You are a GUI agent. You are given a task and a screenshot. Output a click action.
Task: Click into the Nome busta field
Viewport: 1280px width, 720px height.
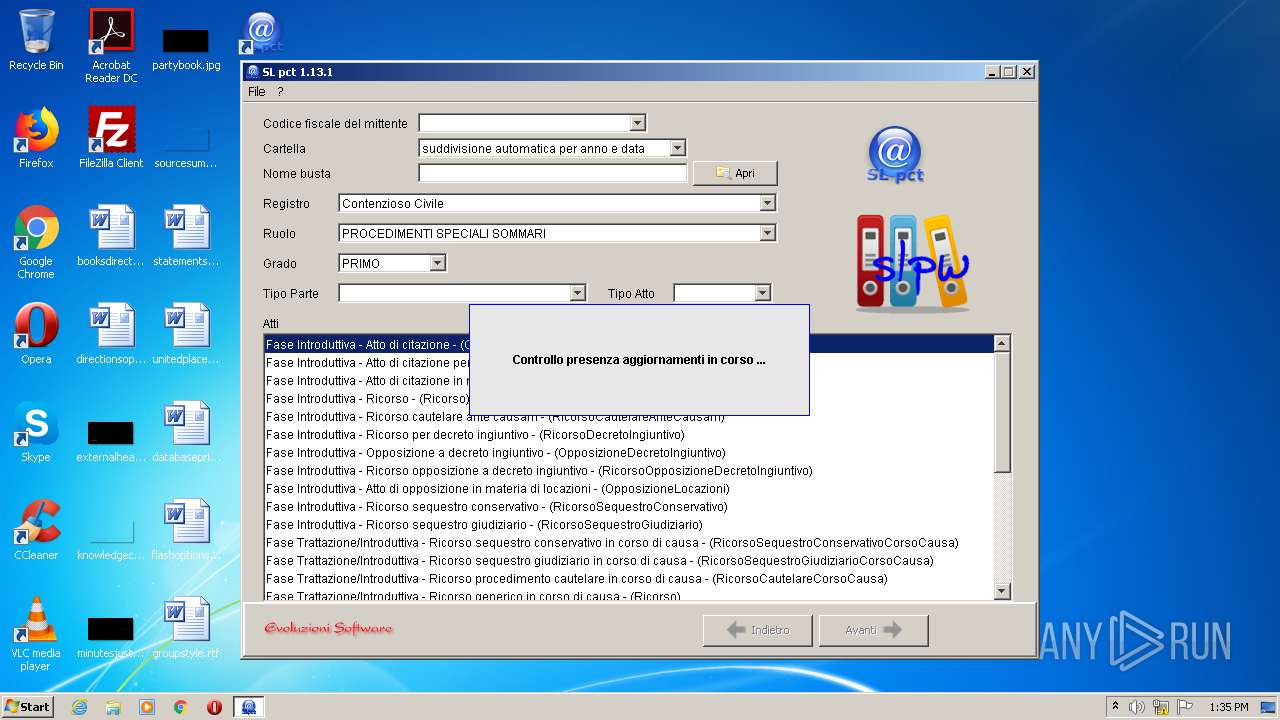[553, 173]
